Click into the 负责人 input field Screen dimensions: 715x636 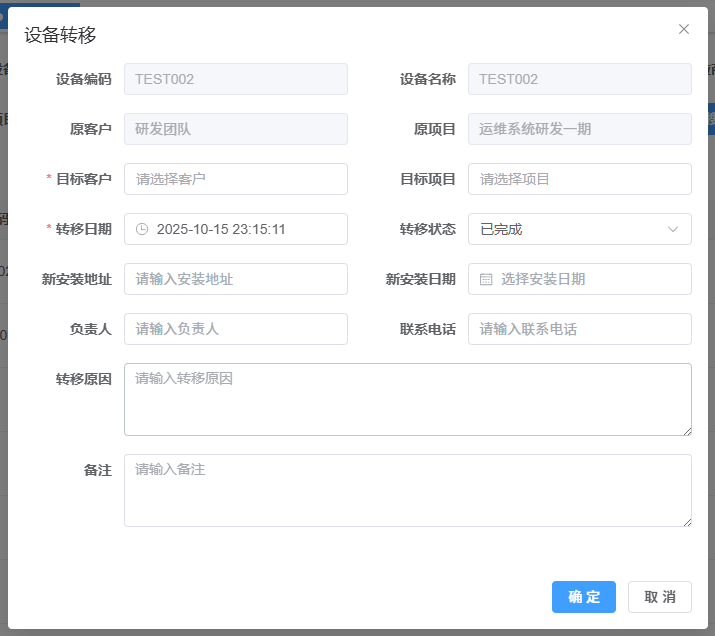tap(235, 329)
